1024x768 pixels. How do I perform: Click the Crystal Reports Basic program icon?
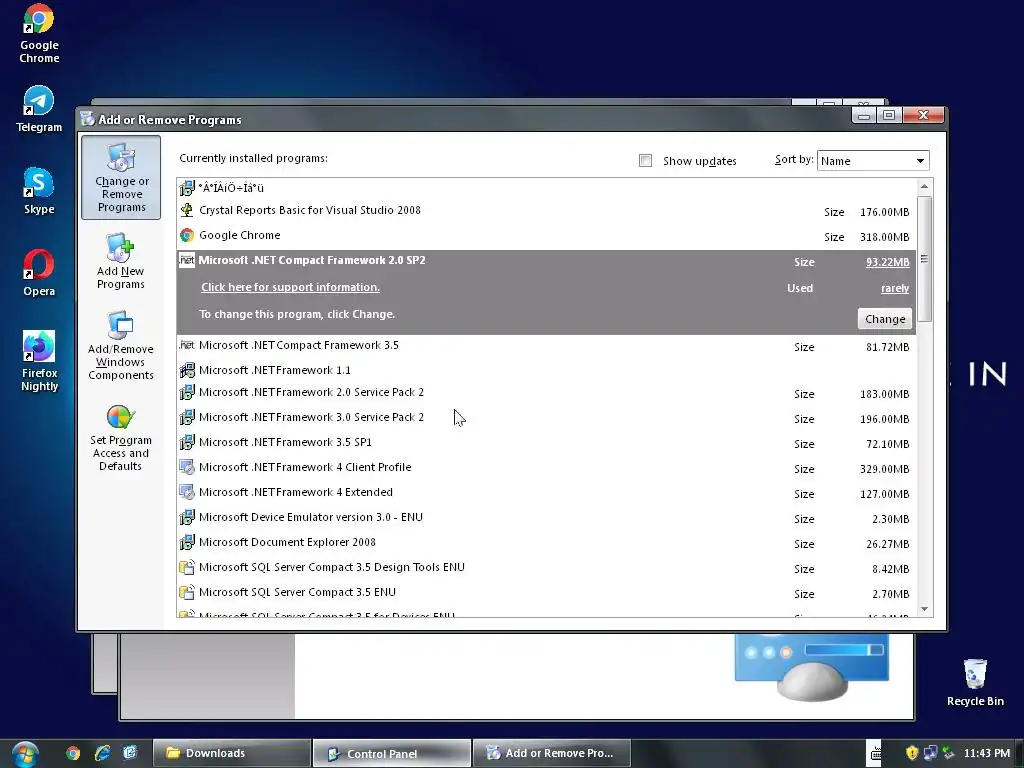click(x=187, y=210)
